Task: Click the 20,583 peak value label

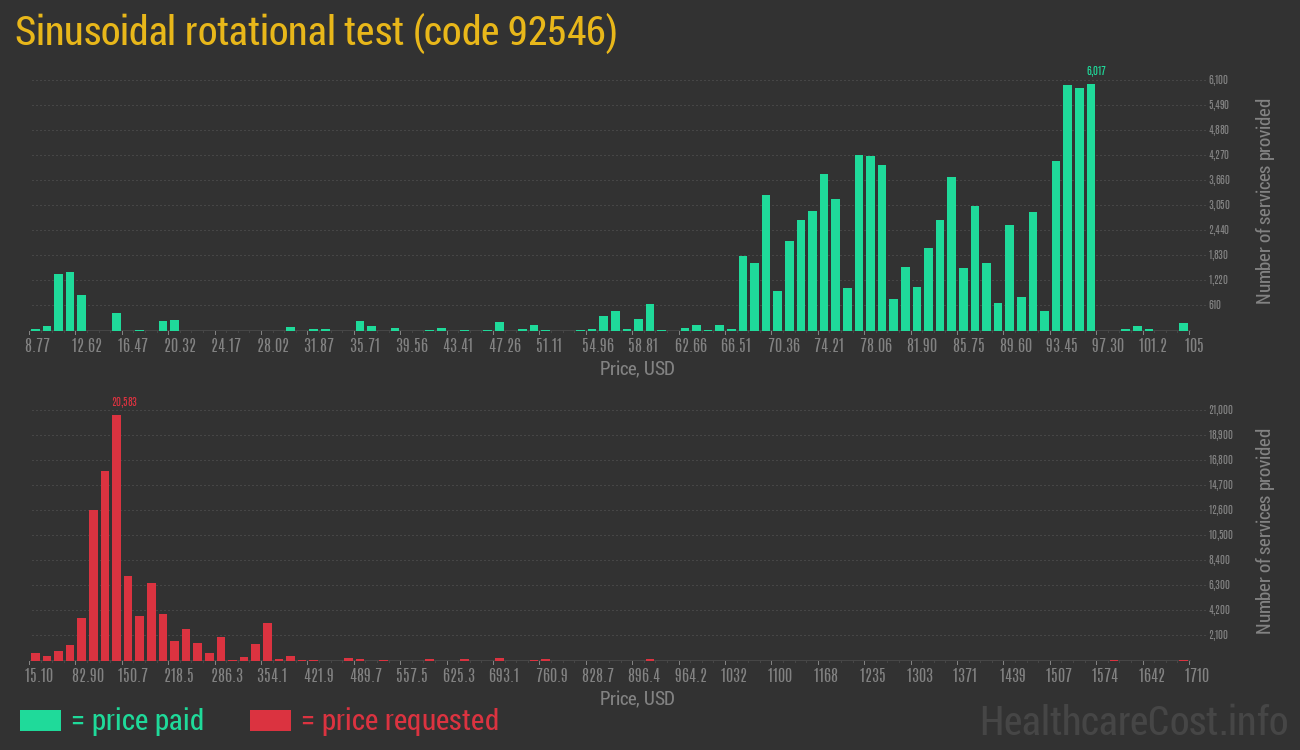Action: pos(124,402)
